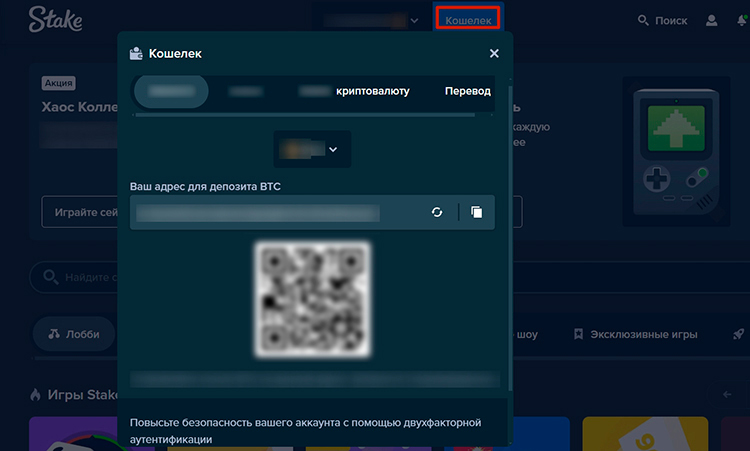Open Поиск search in header
750x451 pixels.
coord(662,21)
